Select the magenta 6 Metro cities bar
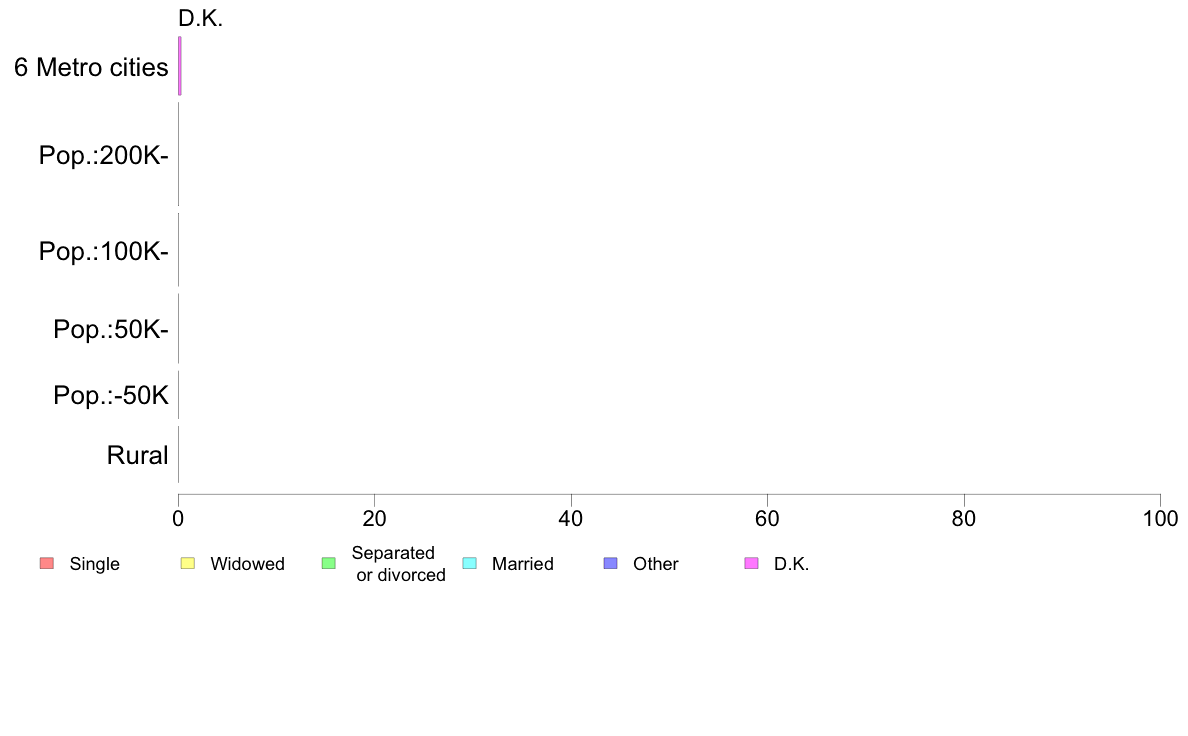The image size is (1188, 736). [180, 66]
